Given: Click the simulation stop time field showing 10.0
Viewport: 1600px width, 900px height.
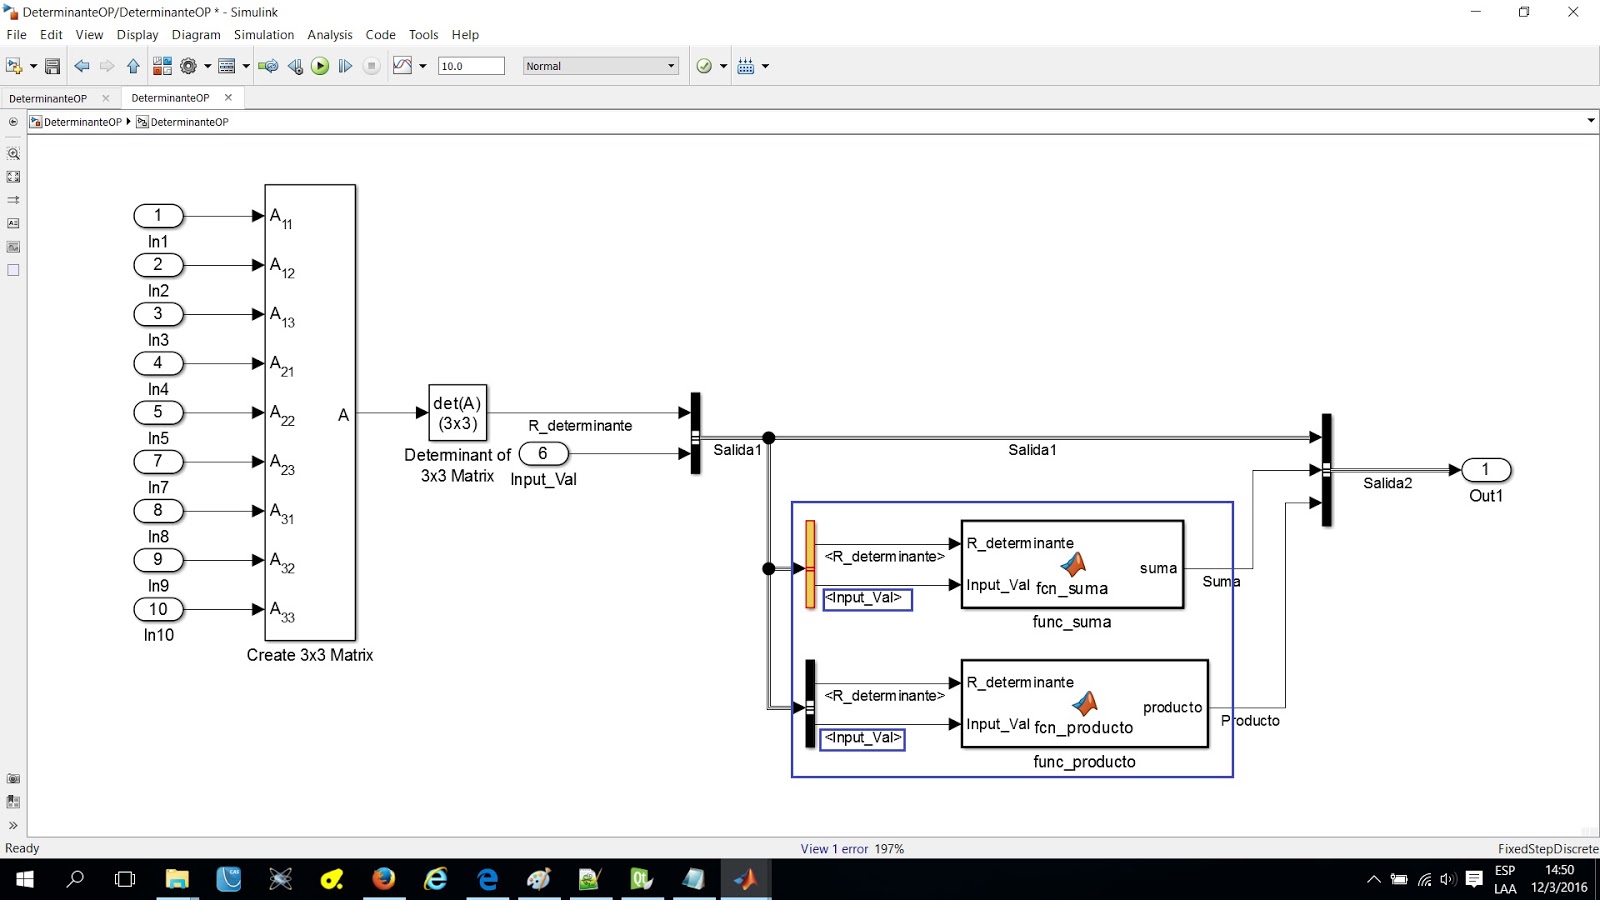Looking at the screenshot, I should point(471,66).
